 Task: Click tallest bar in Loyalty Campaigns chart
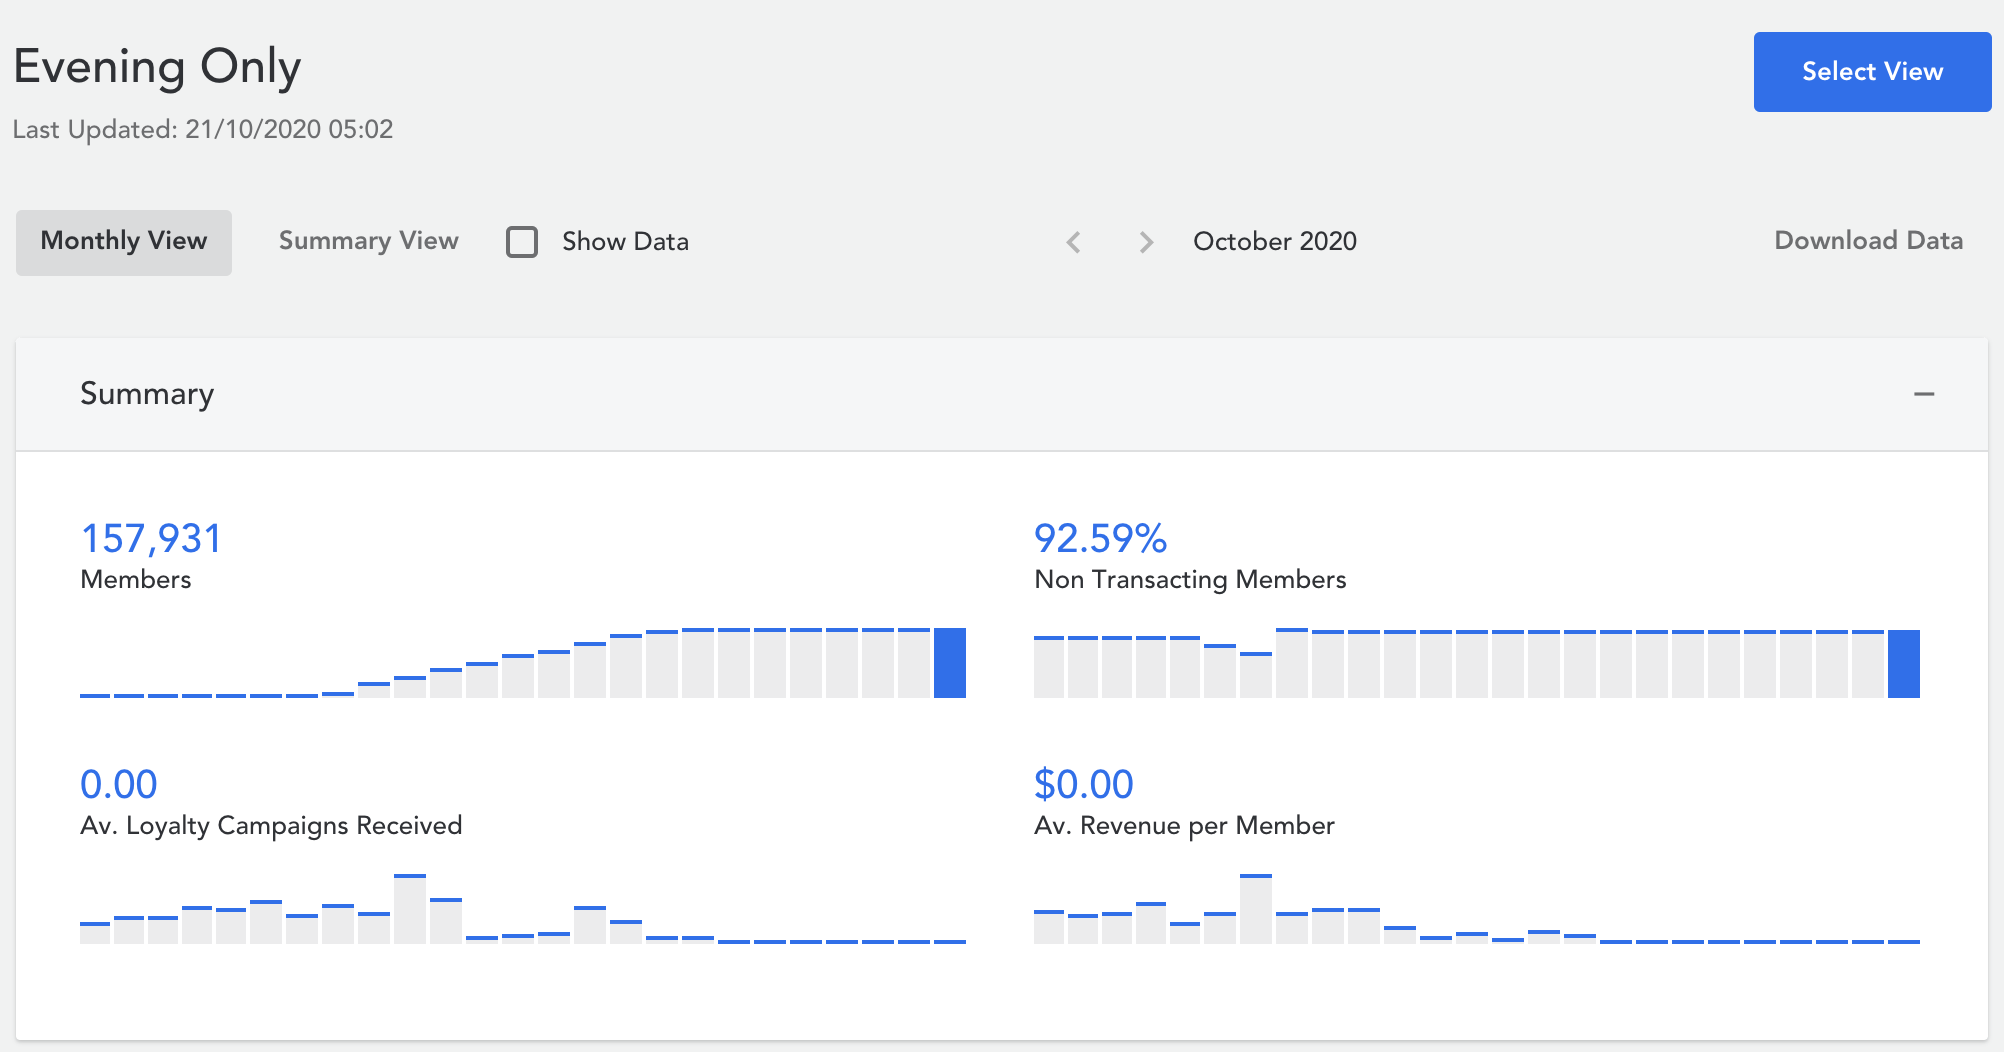[410, 909]
